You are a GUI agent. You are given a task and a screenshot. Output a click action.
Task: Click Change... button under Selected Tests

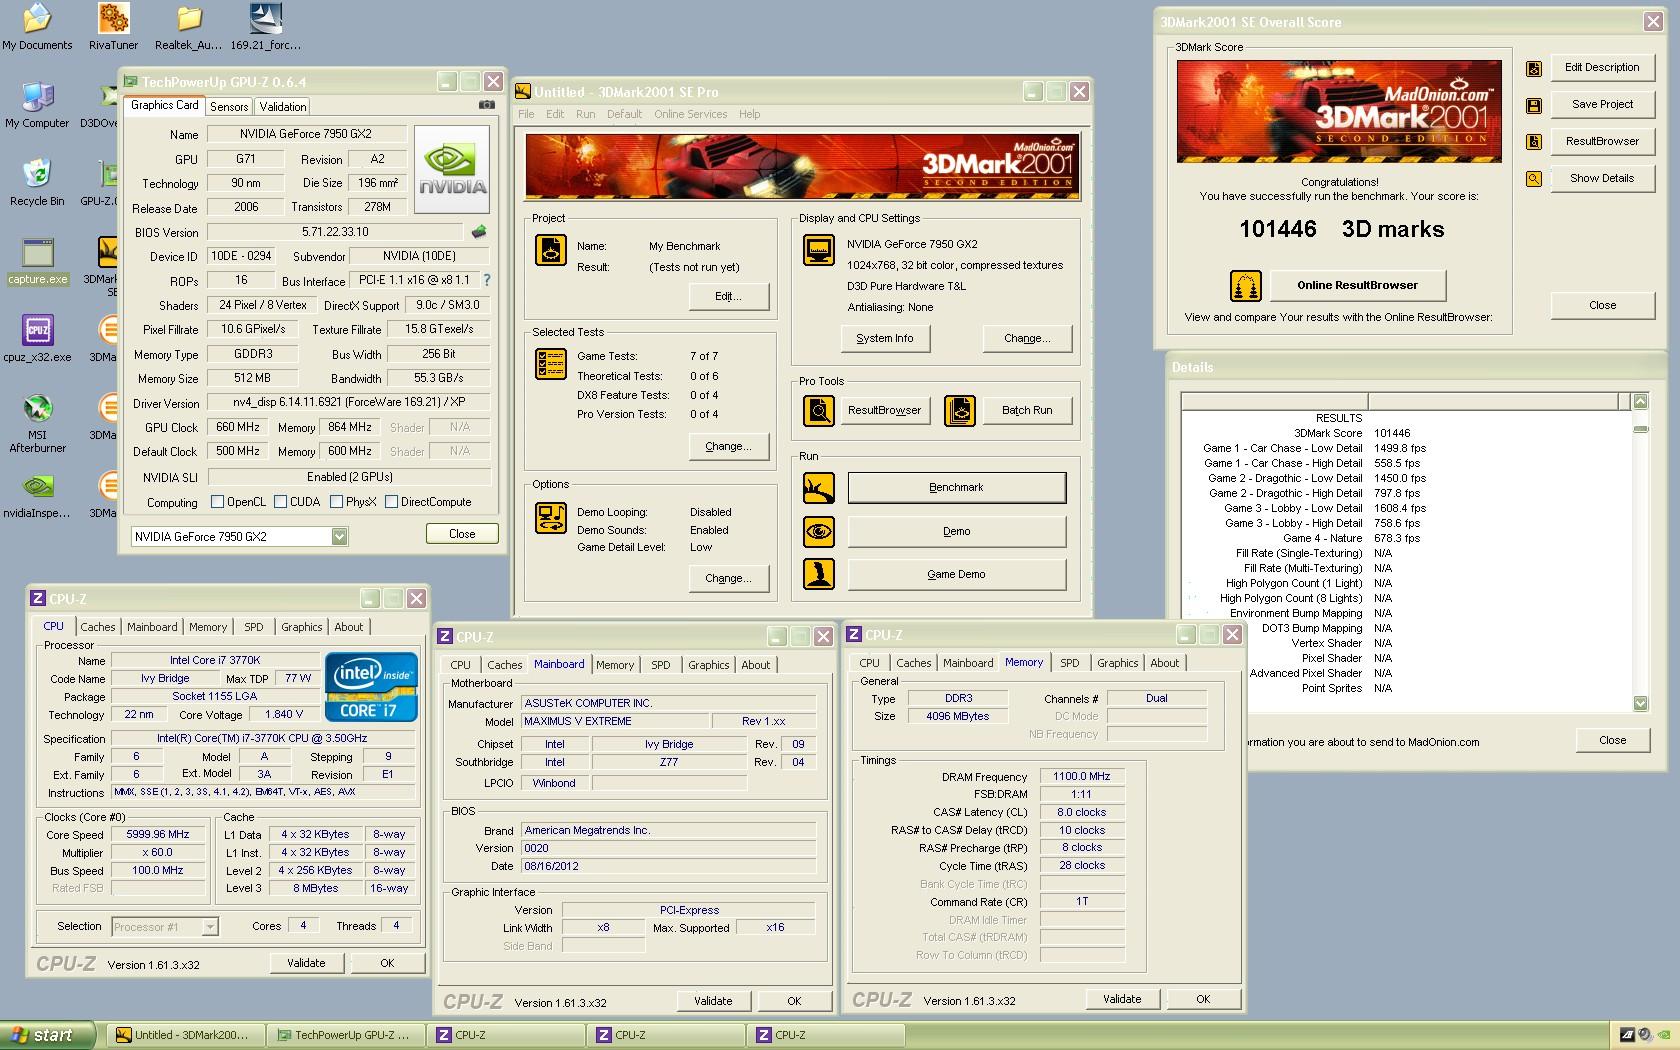729,447
